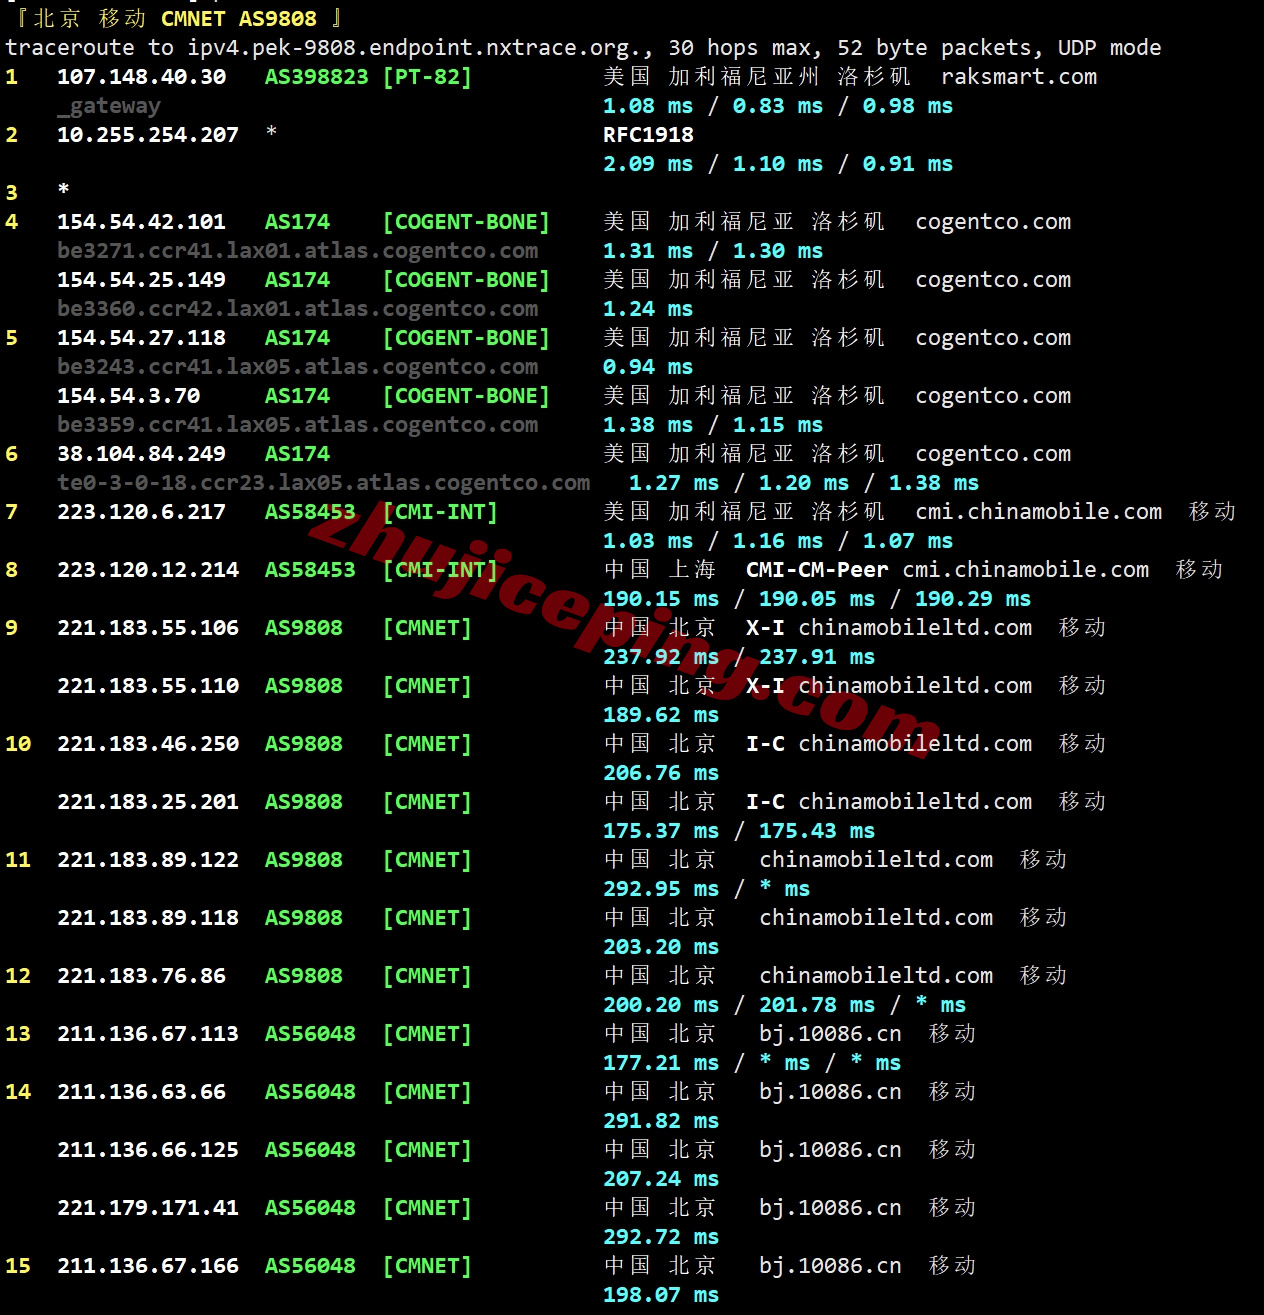Click IP address 221.183.89.118
1264x1315 pixels.
[x=148, y=918]
